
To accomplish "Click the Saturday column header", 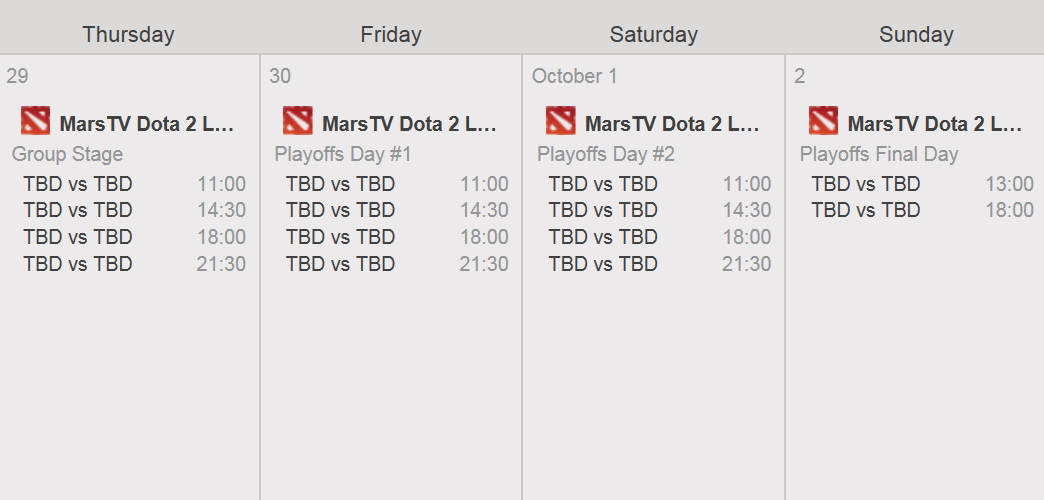I will pyautogui.click(x=653, y=35).
